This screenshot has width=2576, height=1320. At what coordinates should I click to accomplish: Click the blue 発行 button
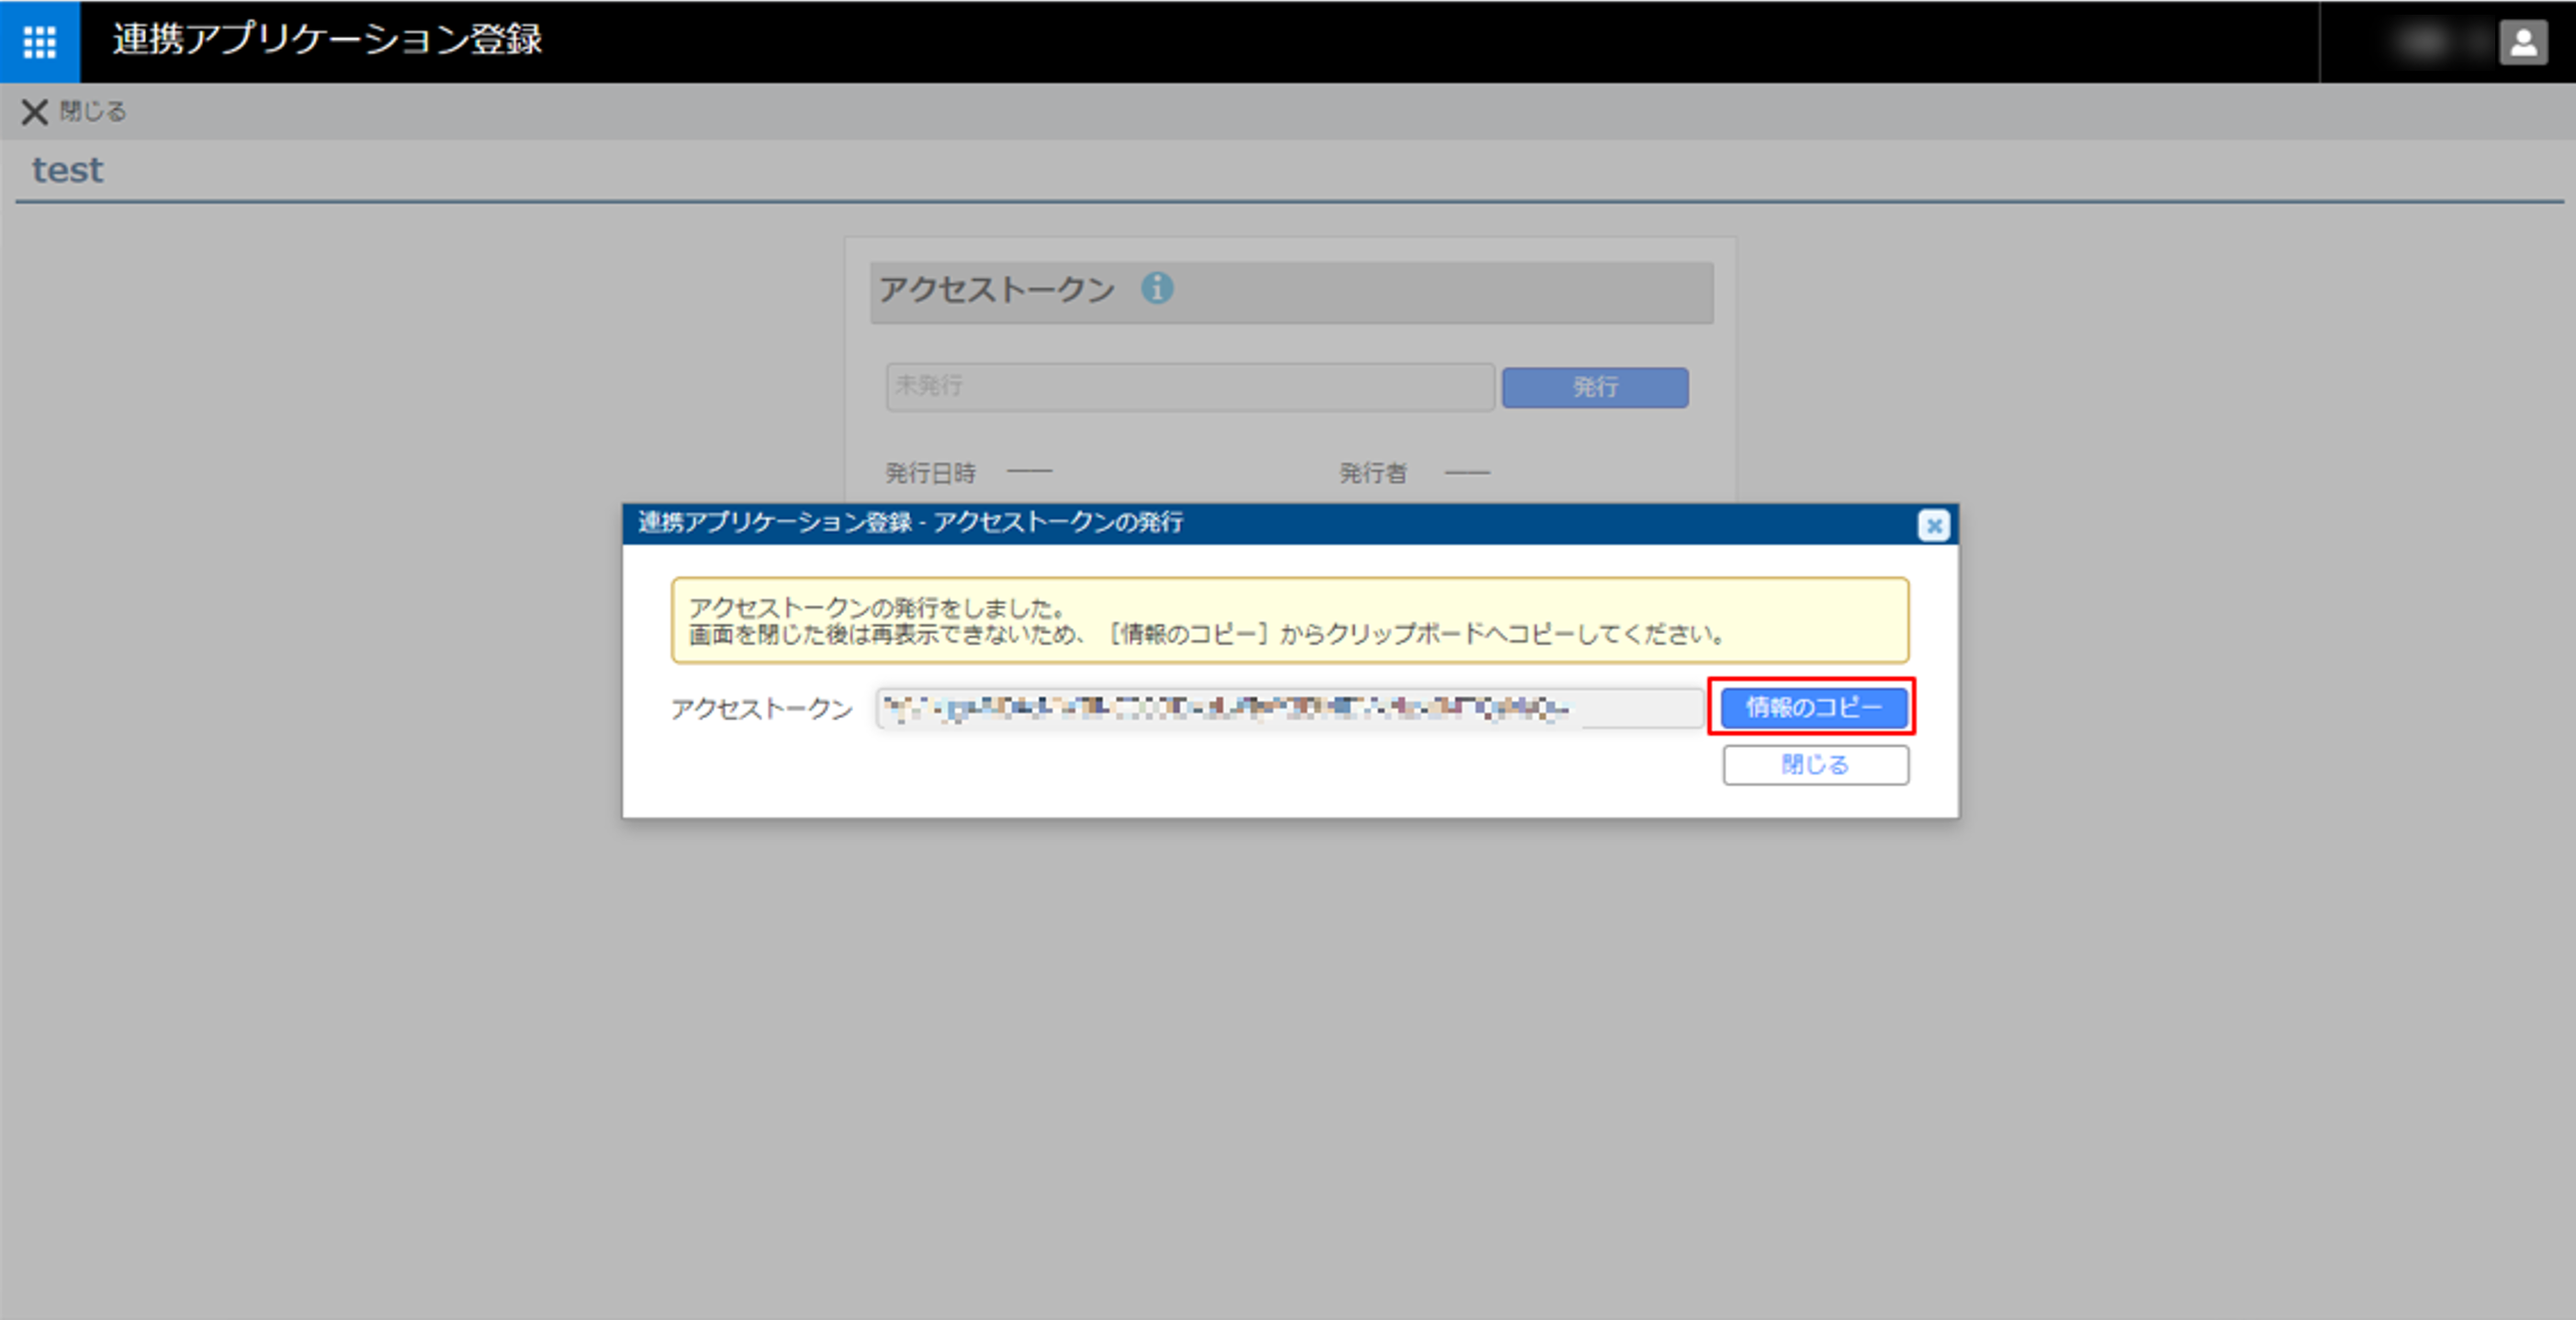pyautogui.click(x=1595, y=387)
